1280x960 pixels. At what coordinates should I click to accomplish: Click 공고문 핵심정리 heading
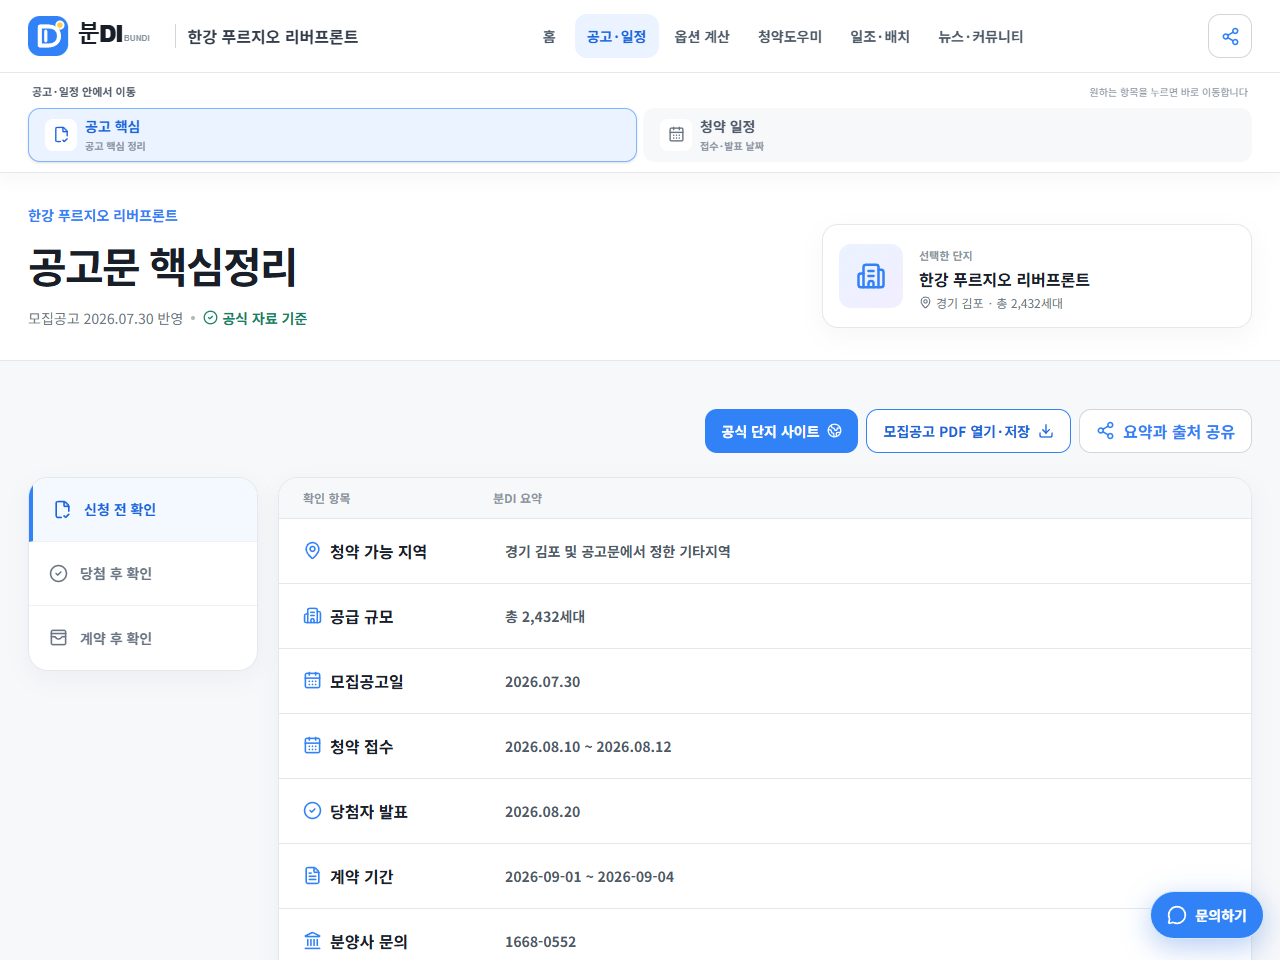click(163, 266)
